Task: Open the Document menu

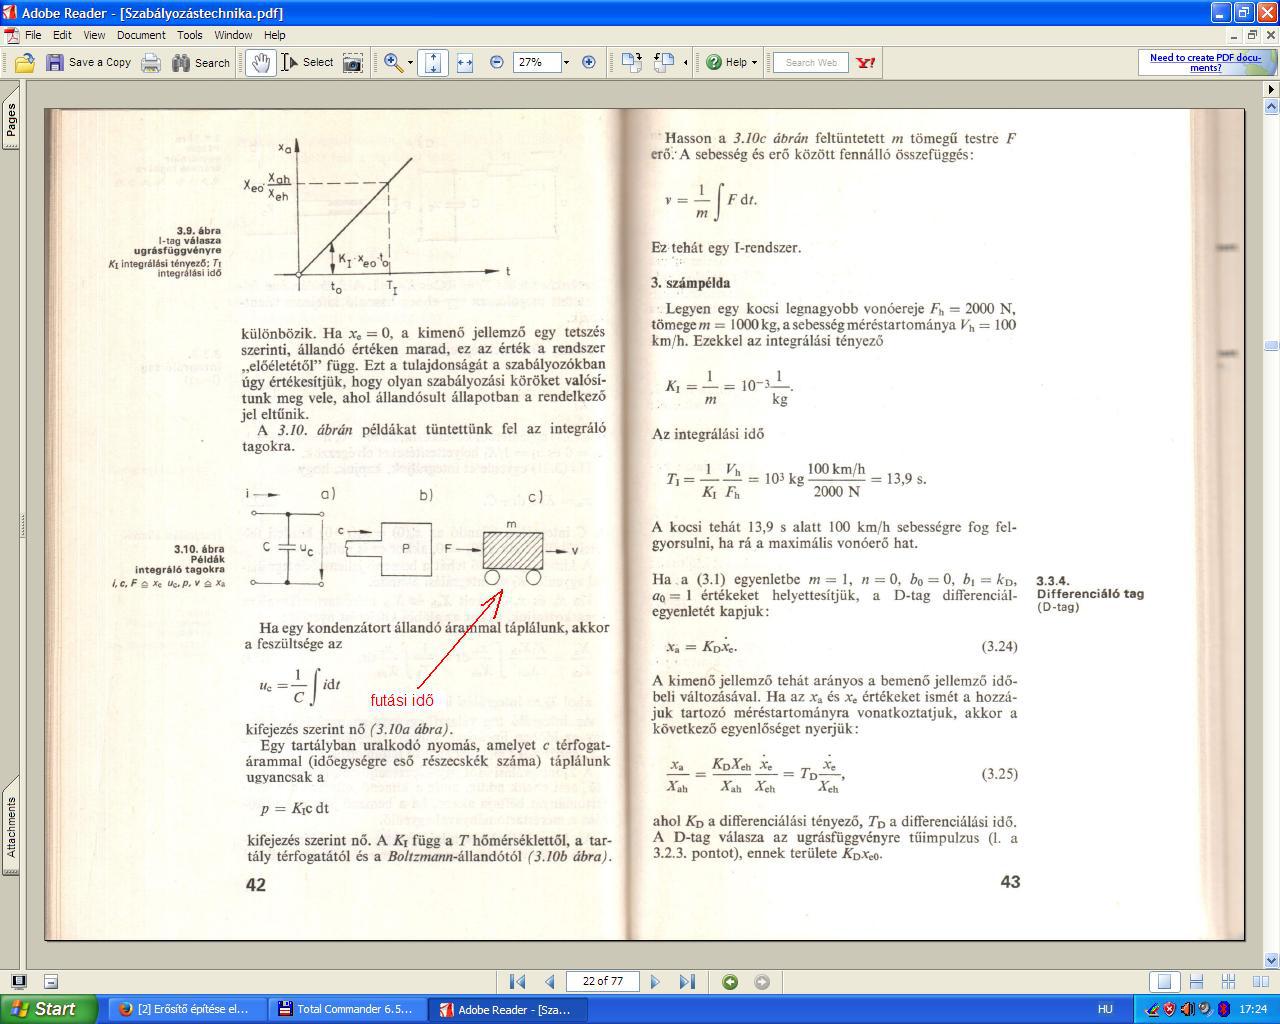Action: click(x=141, y=35)
